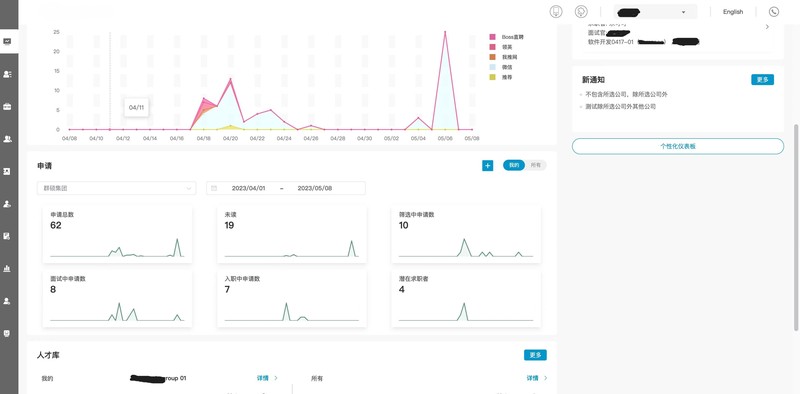Expand the redacted account dropdown in header
800x394 pixels.
pyautogui.click(x=655, y=12)
